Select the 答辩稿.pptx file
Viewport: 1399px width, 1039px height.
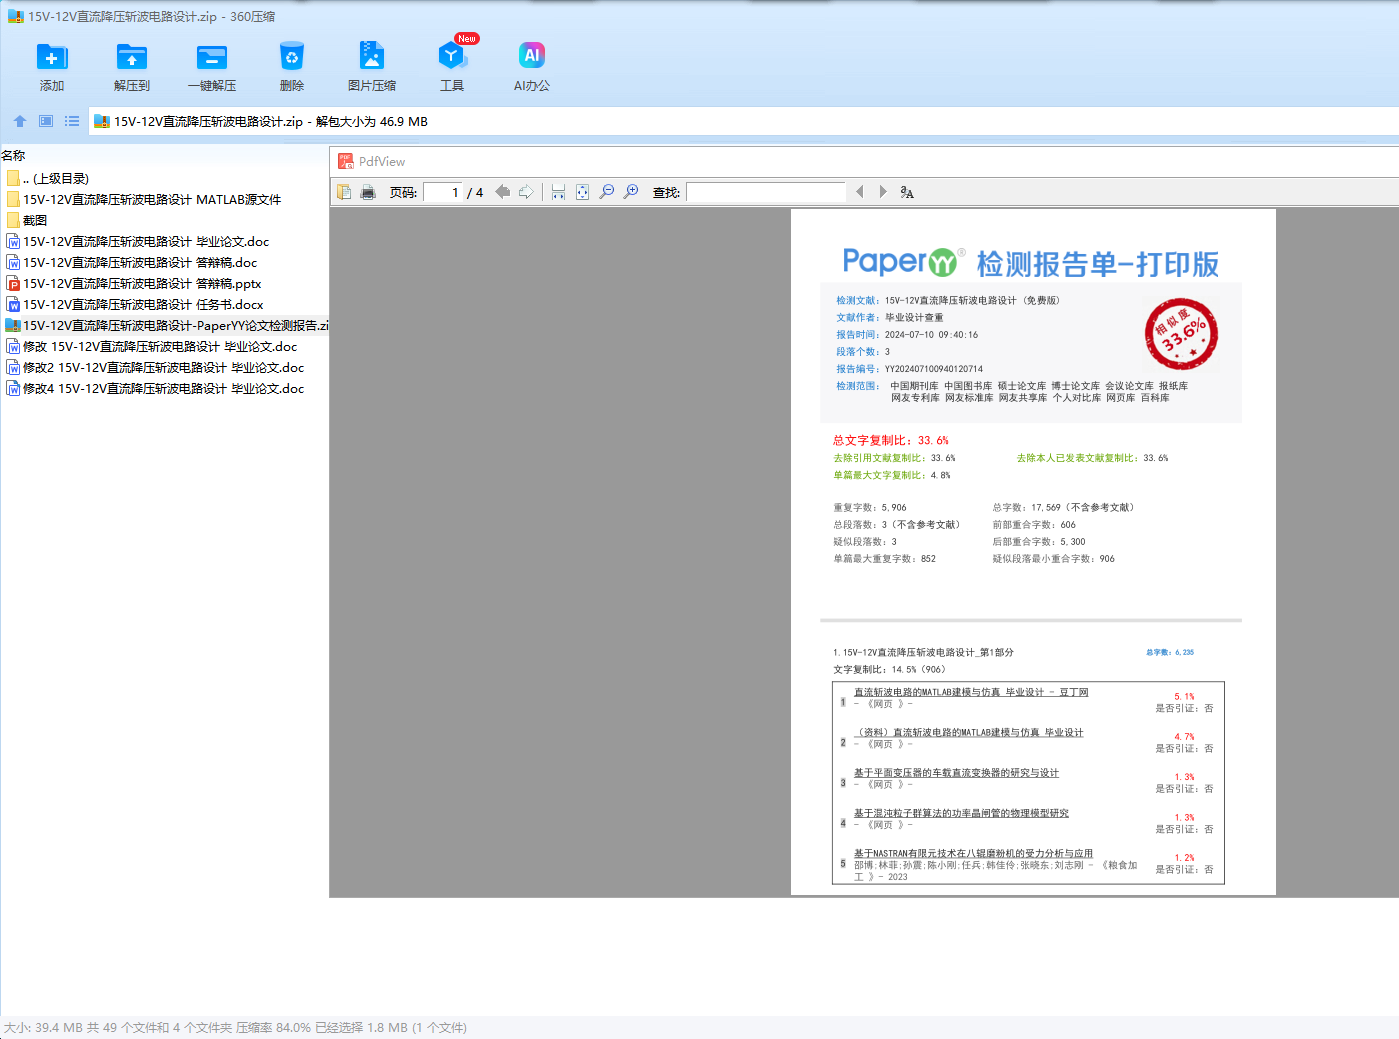click(134, 284)
